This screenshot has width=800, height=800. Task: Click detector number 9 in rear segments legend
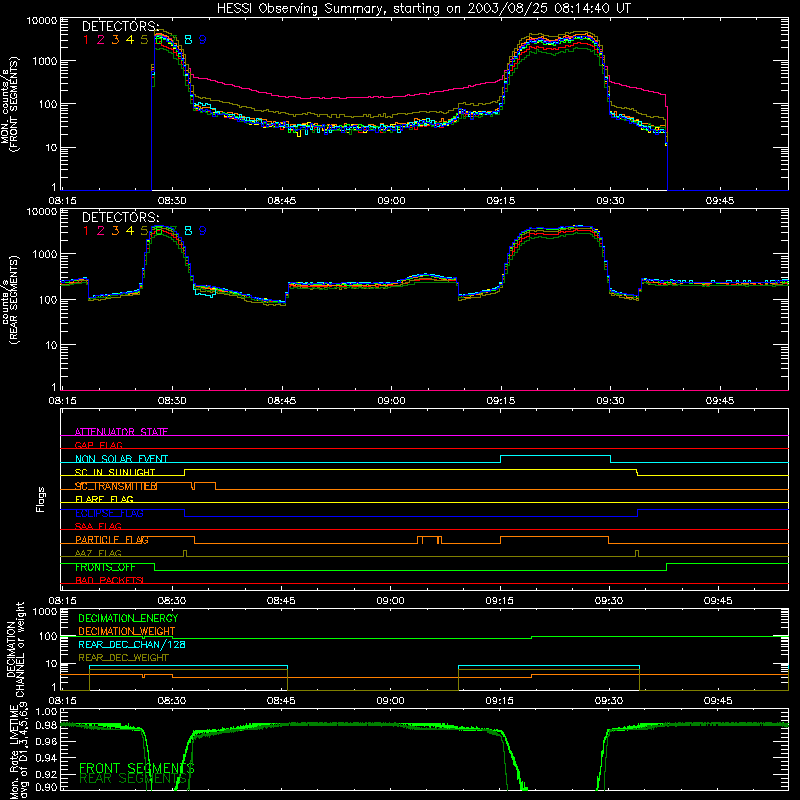click(x=203, y=231)
